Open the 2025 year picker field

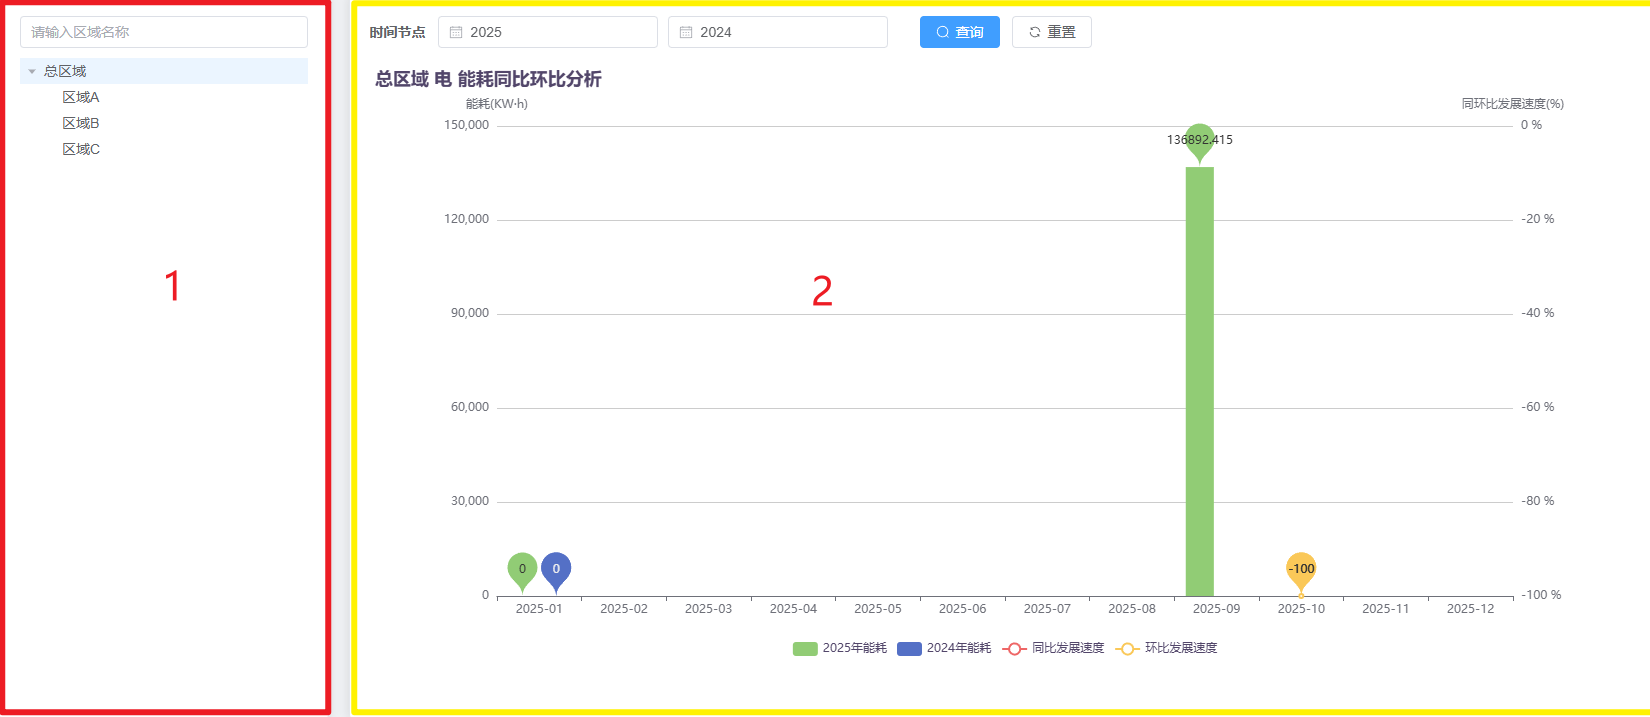click(x=548, y=32)
